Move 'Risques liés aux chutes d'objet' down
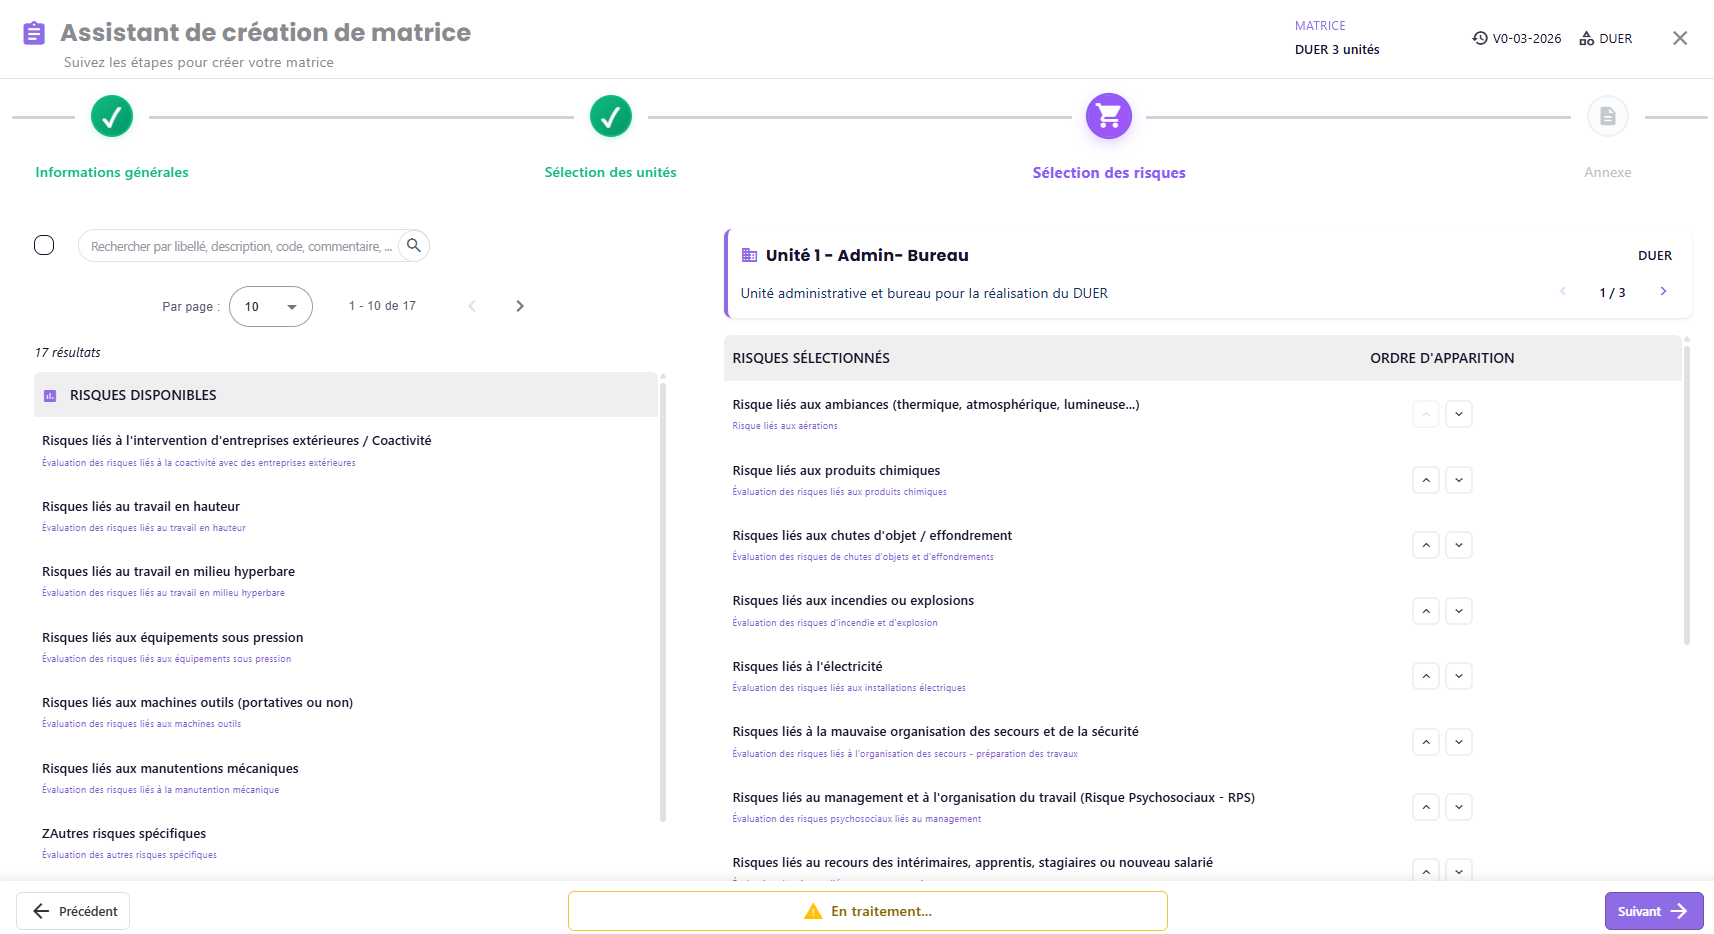The image size is (1714, 934). click(x=1459, y=545)
